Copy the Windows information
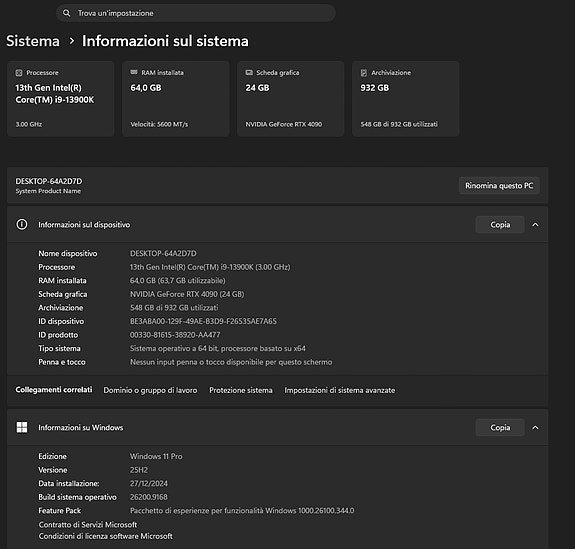This screenshot has height=549, width=575. click(500, 428)
